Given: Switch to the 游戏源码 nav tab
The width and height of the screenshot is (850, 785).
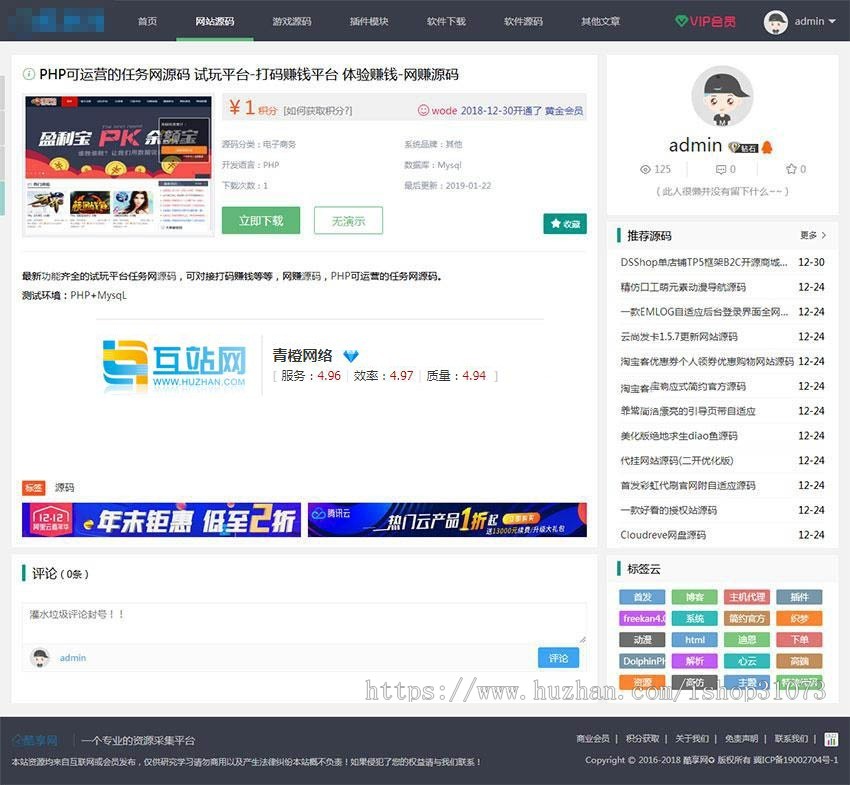Looking at the screenshot, I should click(291, 20).
